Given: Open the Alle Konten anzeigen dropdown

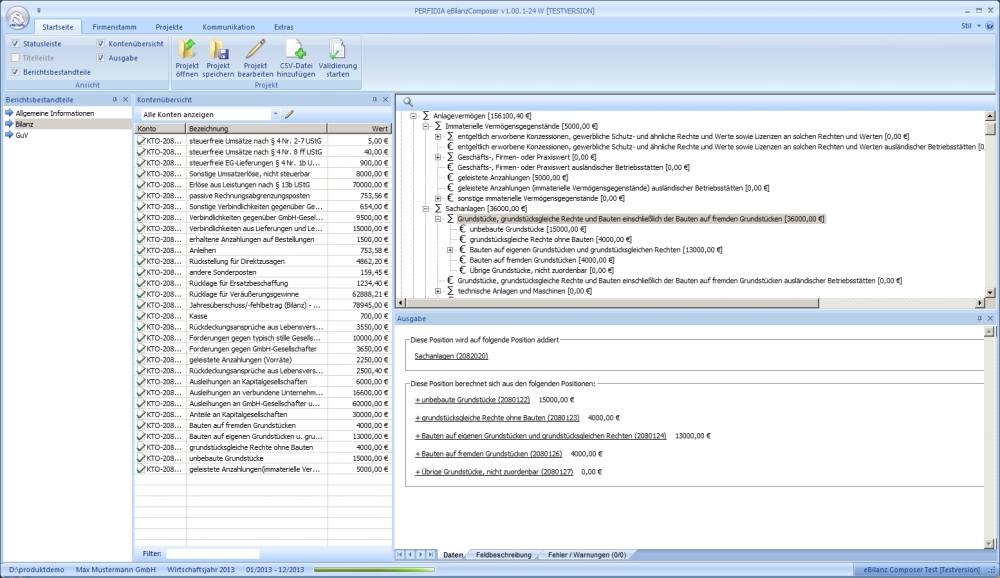Looking at the screenshot, I should coord(275,114).
